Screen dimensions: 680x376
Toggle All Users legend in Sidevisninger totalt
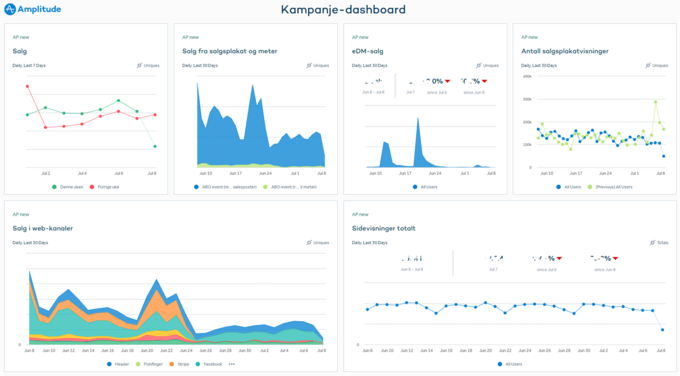pyautogui.click(x=510, y=364)
